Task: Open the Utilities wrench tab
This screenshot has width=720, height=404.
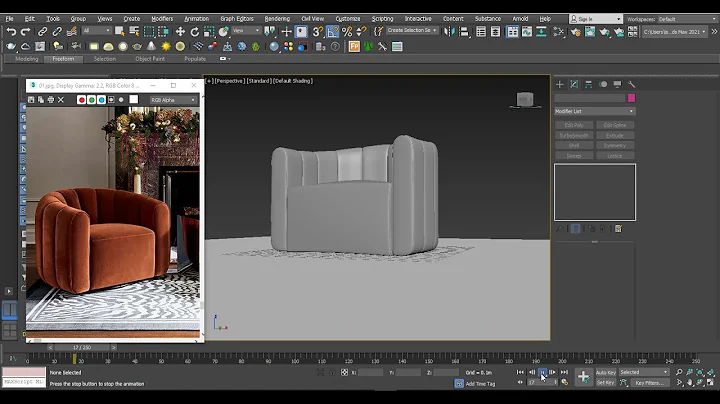Action: coord(632,84)
